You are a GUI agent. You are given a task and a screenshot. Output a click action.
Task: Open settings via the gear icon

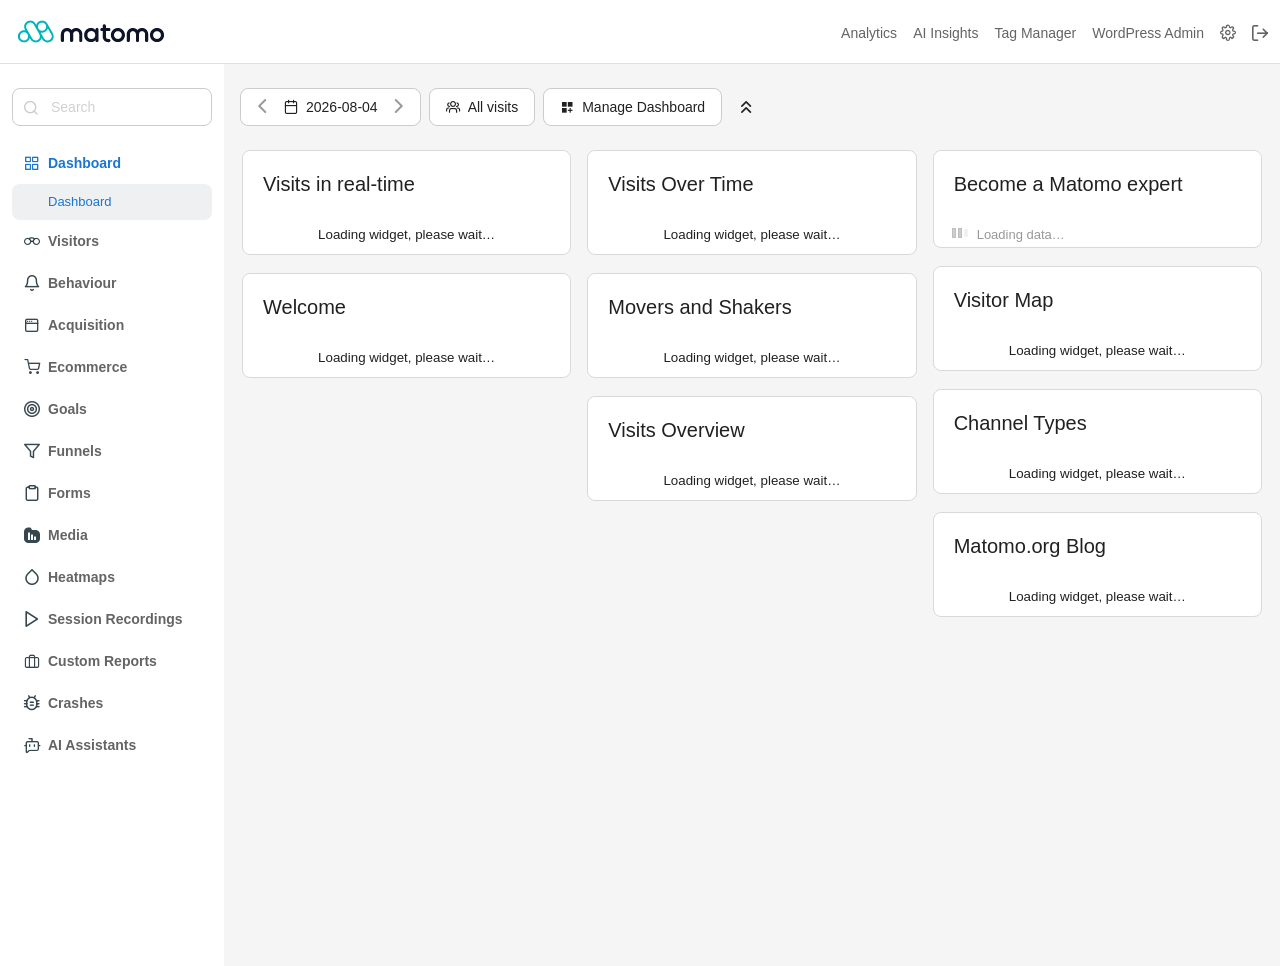1228,33
